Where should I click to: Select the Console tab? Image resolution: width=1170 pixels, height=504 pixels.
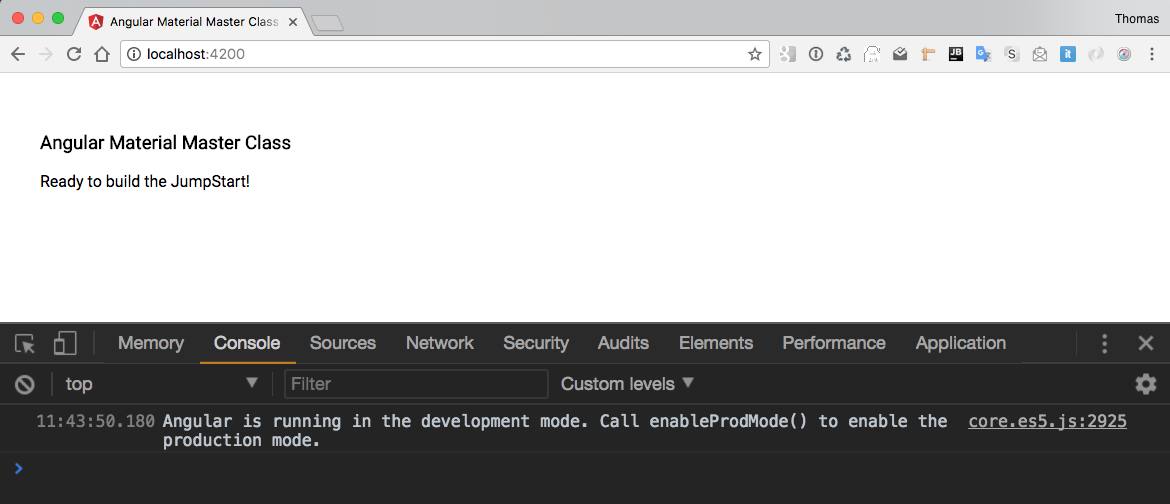pos(247,343)
